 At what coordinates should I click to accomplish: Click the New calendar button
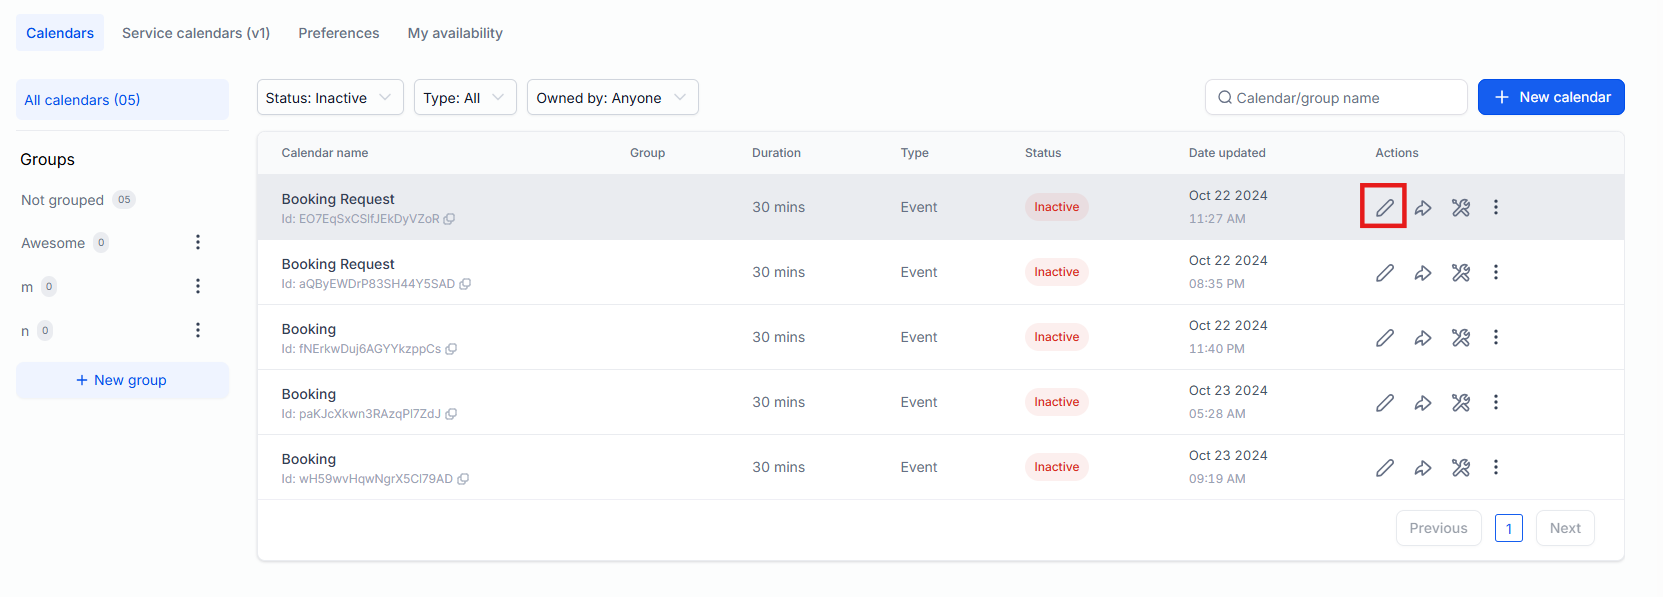point(1550,97)
